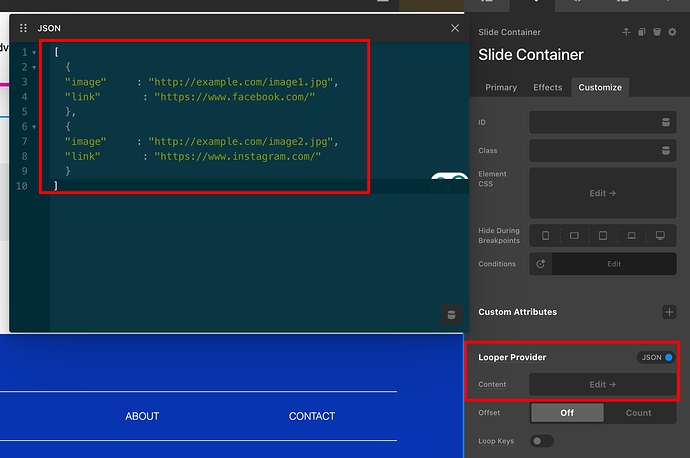Image resolution: width=690 pixels, height=458 pixels.
Task: Click the navigate-to-parent icon in header
Action: pyautogui.click(x=626, y=32)
